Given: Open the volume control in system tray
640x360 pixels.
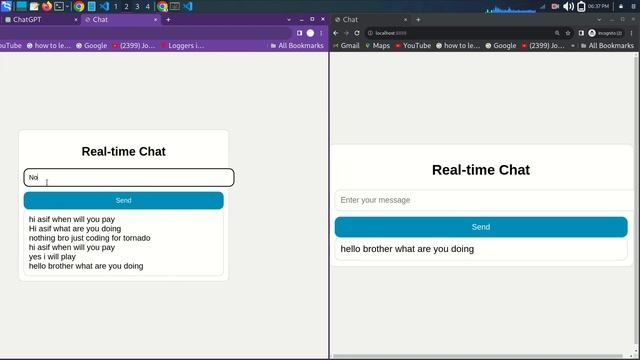Looking at the screenshot, I should (568, 6).
